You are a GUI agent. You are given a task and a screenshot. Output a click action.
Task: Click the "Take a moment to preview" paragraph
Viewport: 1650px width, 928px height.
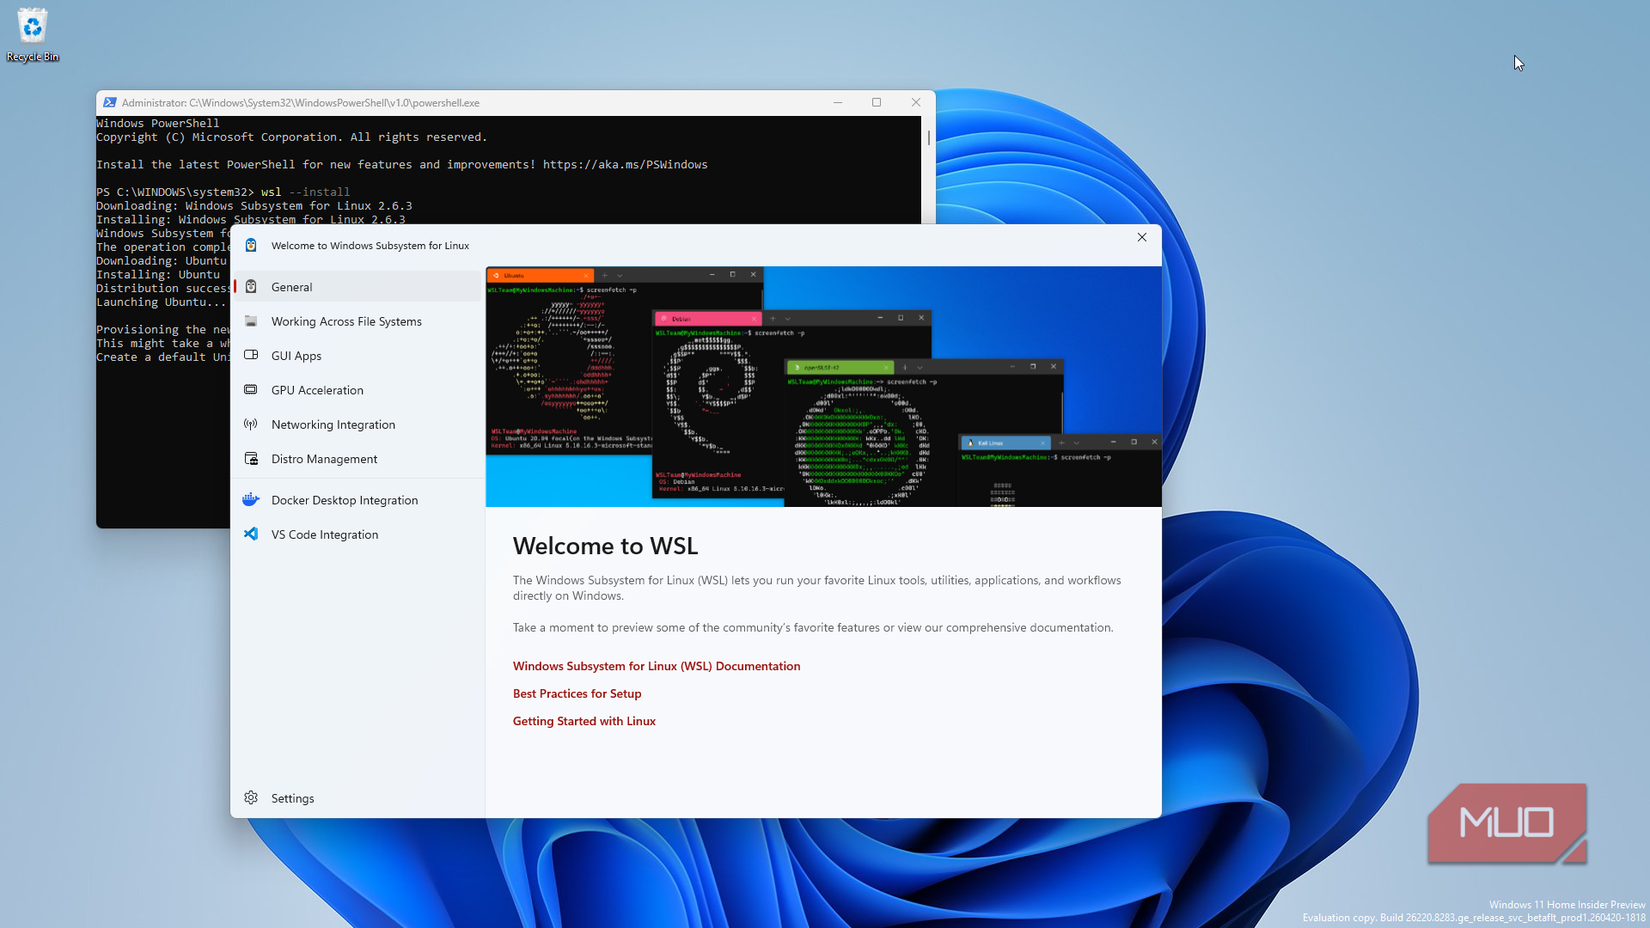(x=813, y=628)
